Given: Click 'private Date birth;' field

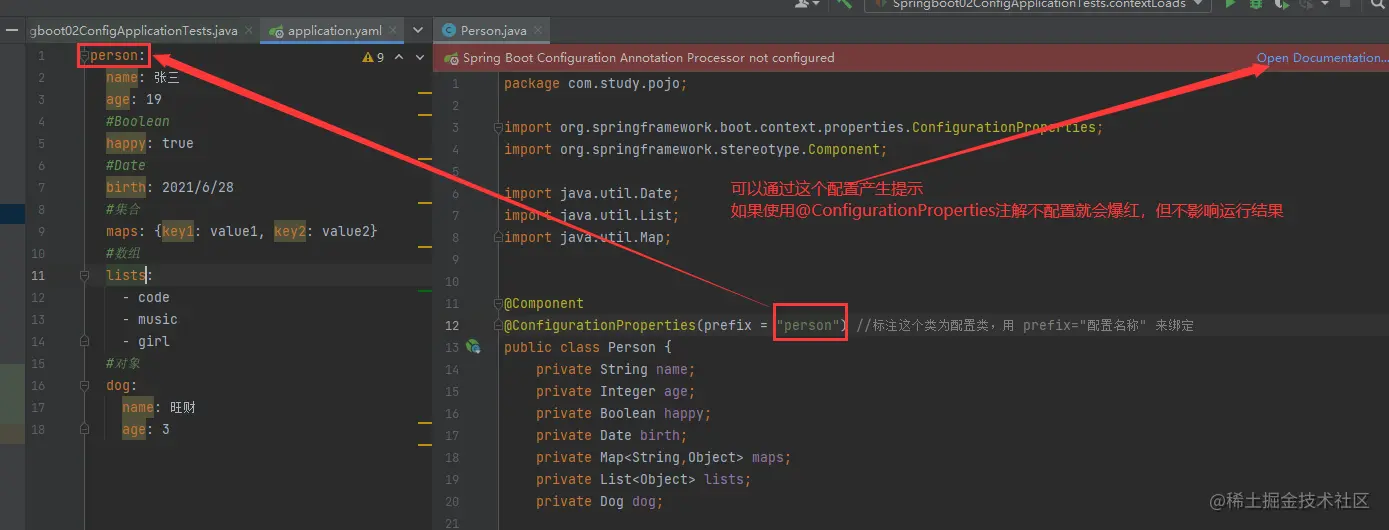Looking at the screenshot, I should pyautogui.click(x=611, y=436).
